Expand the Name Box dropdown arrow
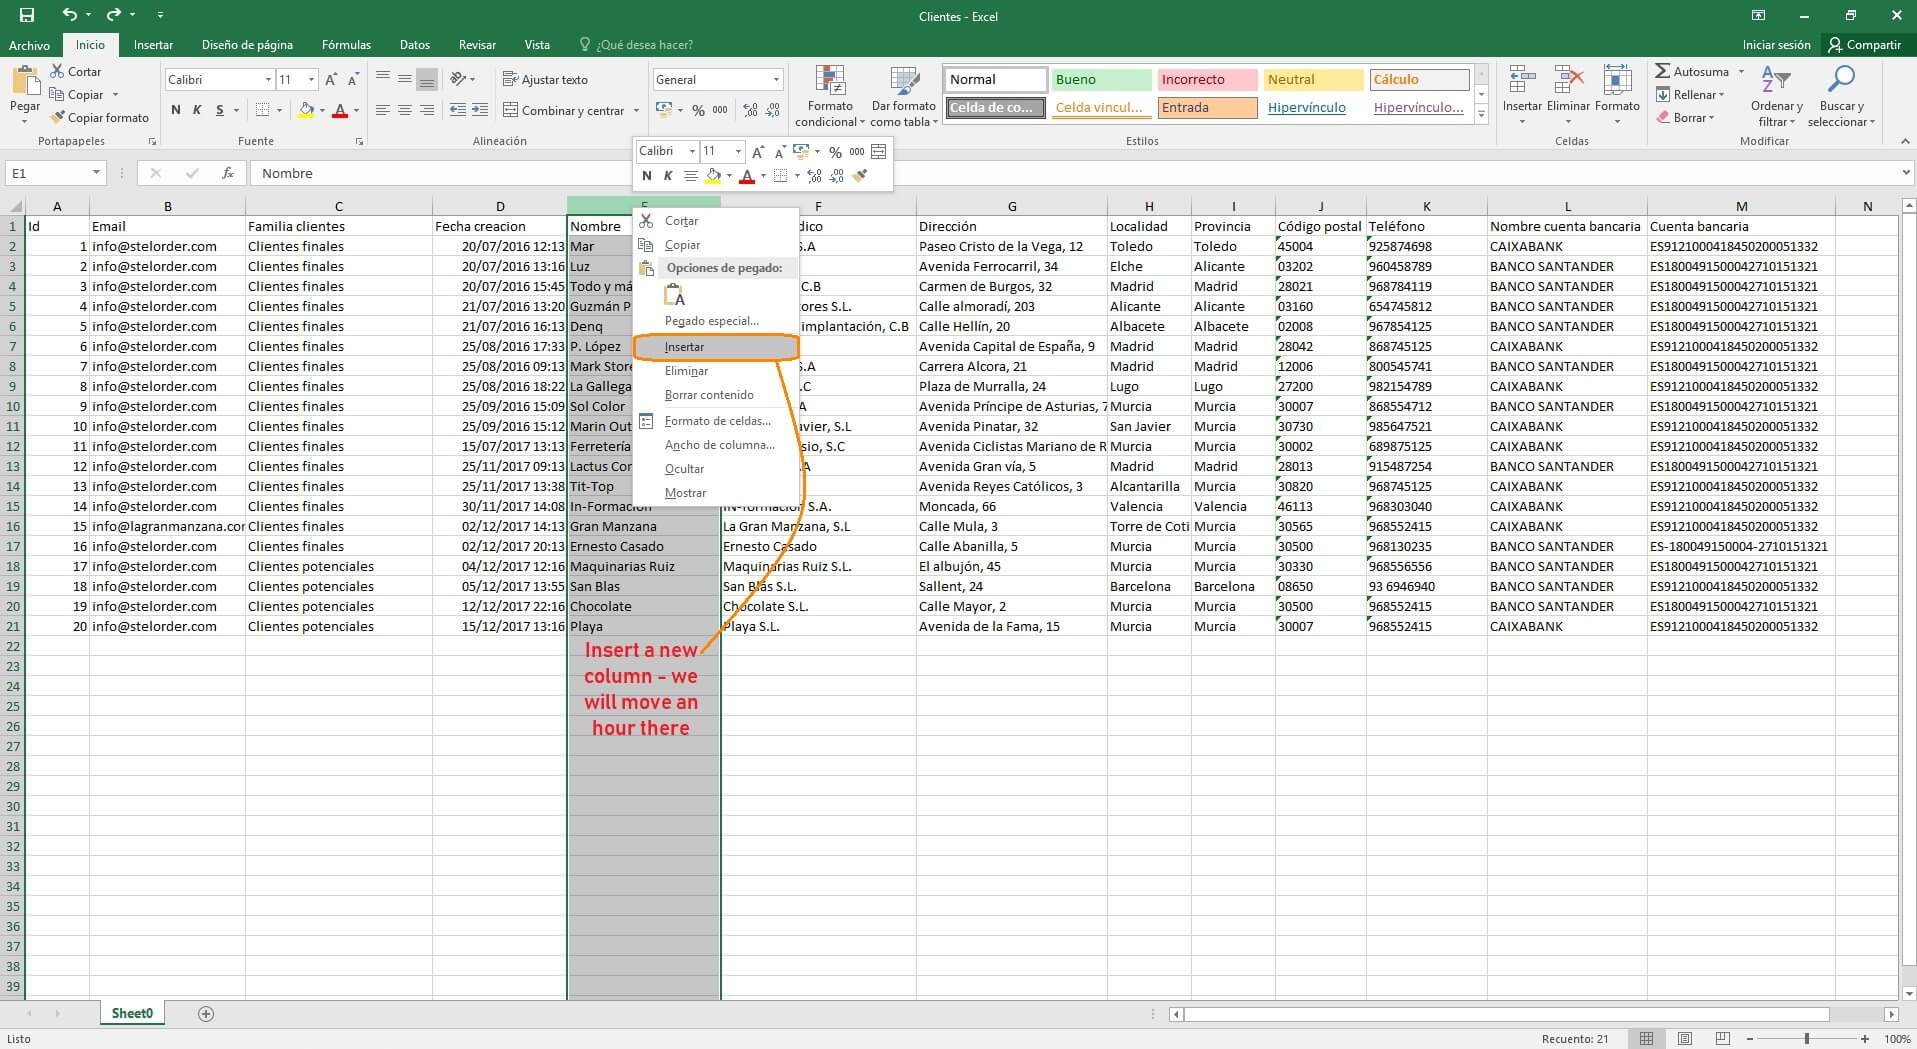The height and width of the screenshot is (1049, 1917). coord(96,173)
